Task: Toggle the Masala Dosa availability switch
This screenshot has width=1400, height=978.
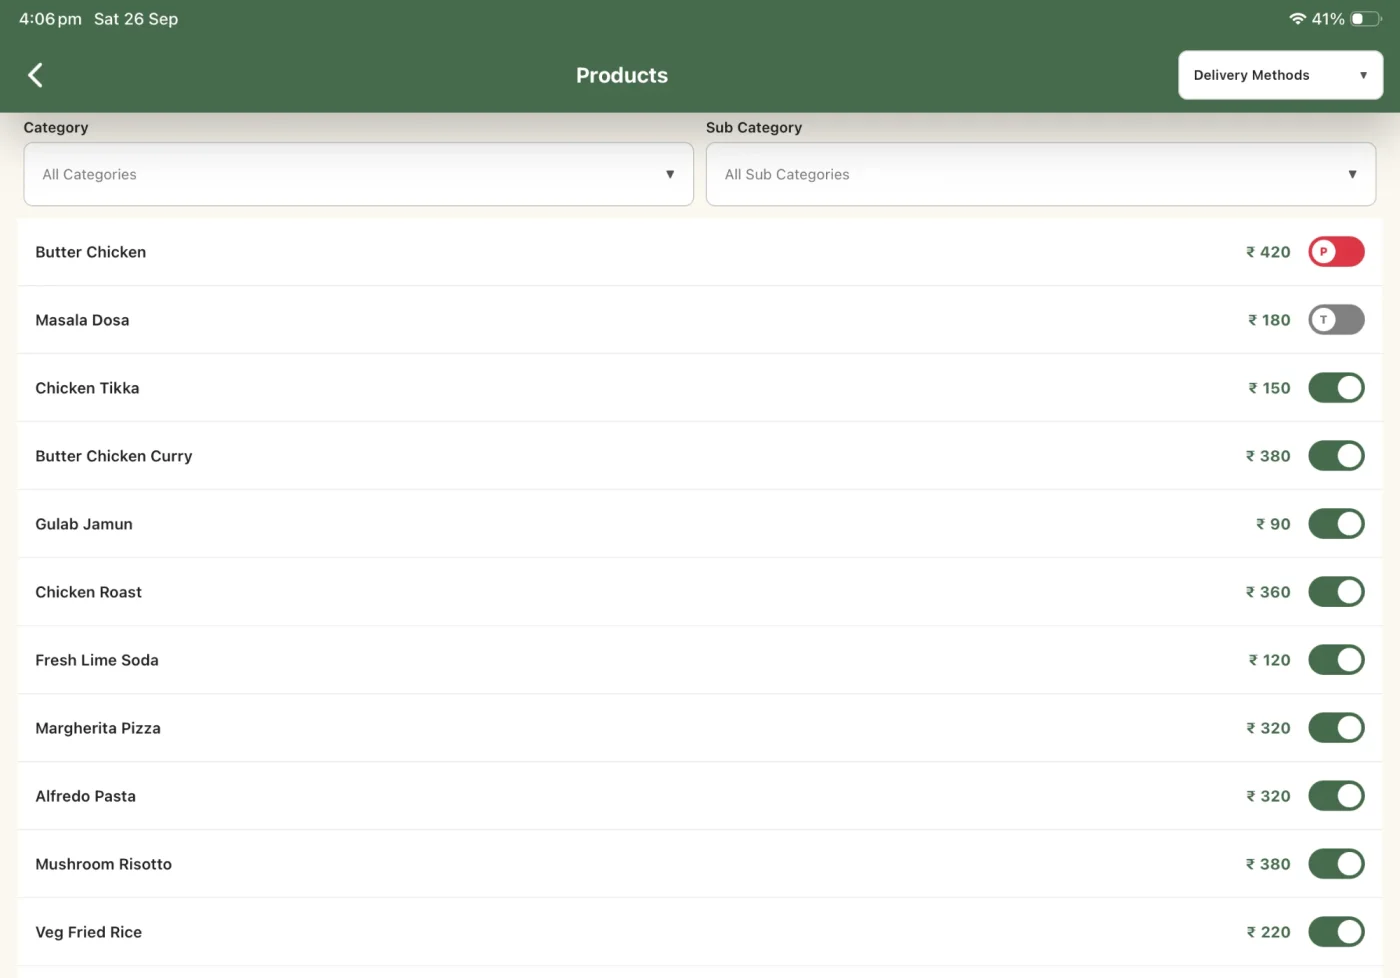Action: (x=1336, y=320)
